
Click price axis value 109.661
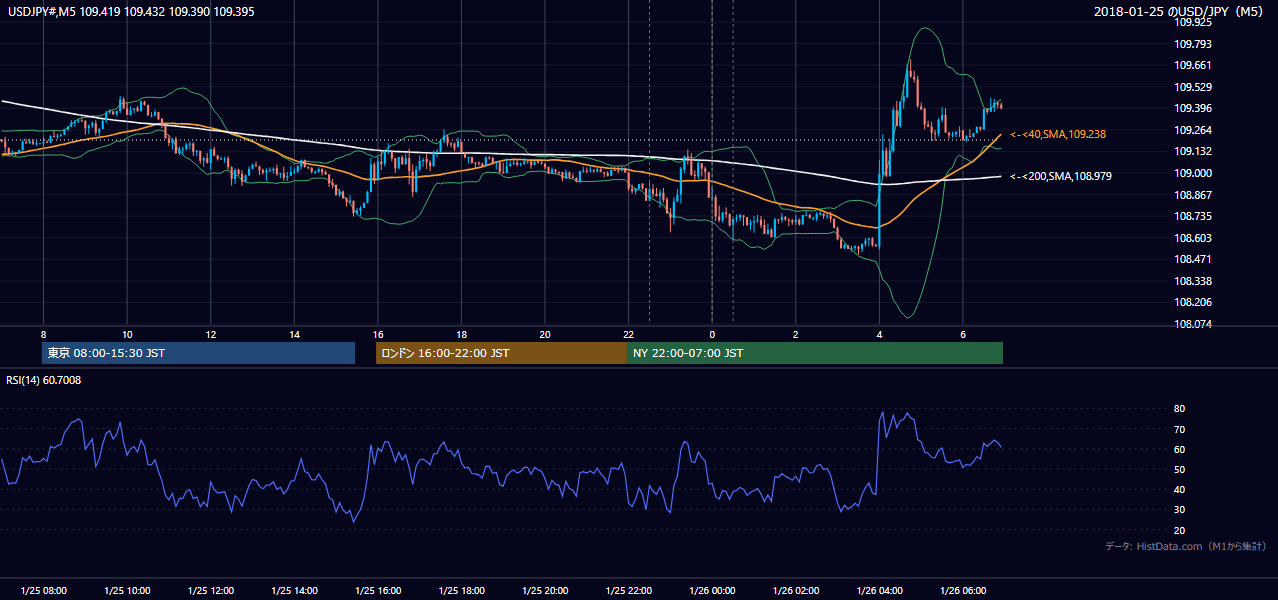[1192, 65]
